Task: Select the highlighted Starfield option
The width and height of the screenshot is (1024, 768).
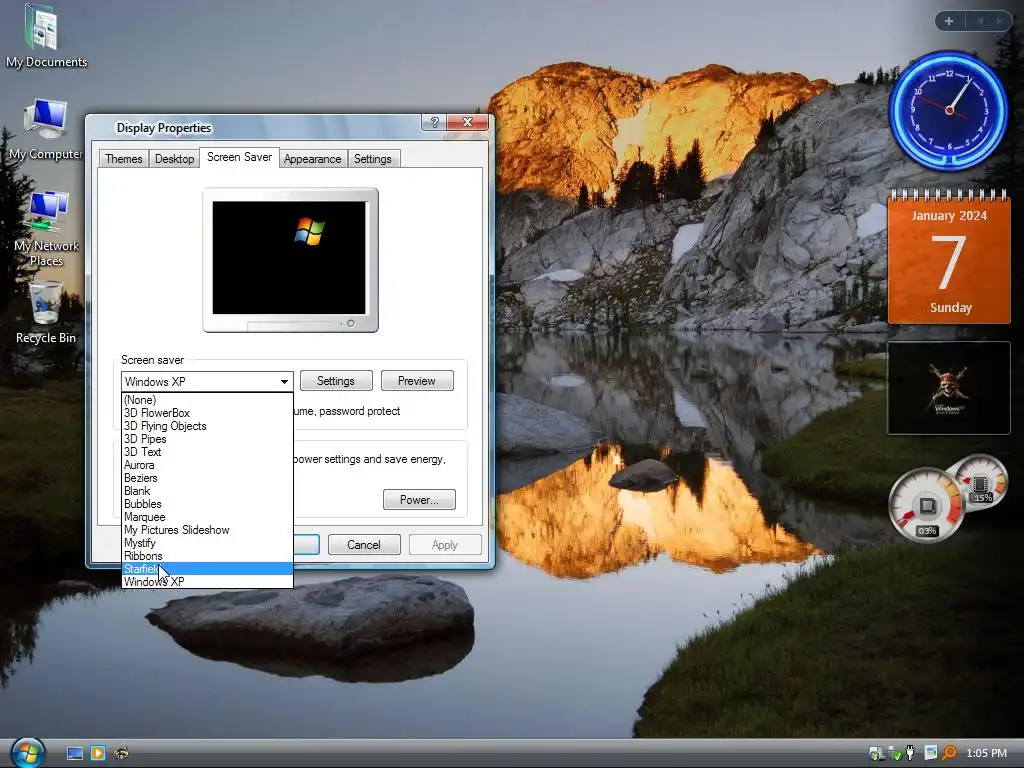Action: (207, 569)
